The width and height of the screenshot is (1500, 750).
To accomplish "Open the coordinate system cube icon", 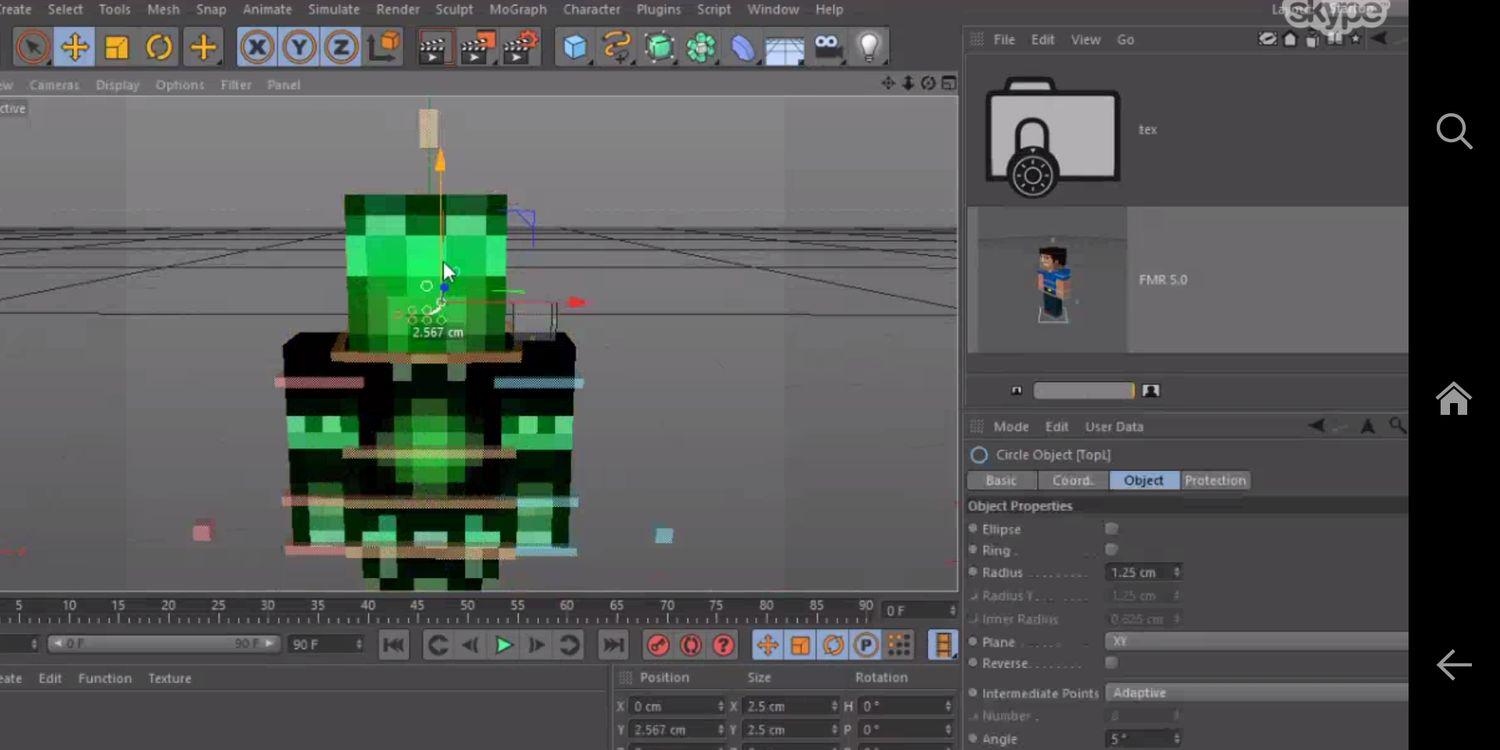I will [384, 47].
